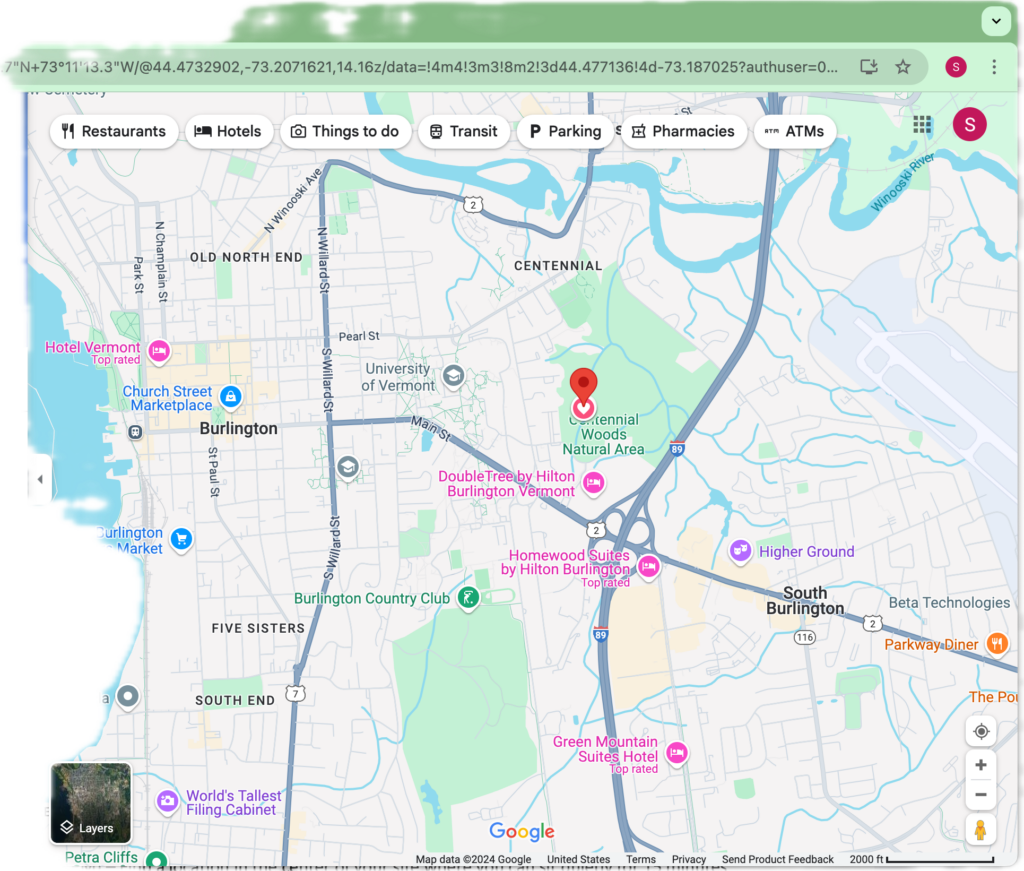Show your location with the target icon

point(981,731)
